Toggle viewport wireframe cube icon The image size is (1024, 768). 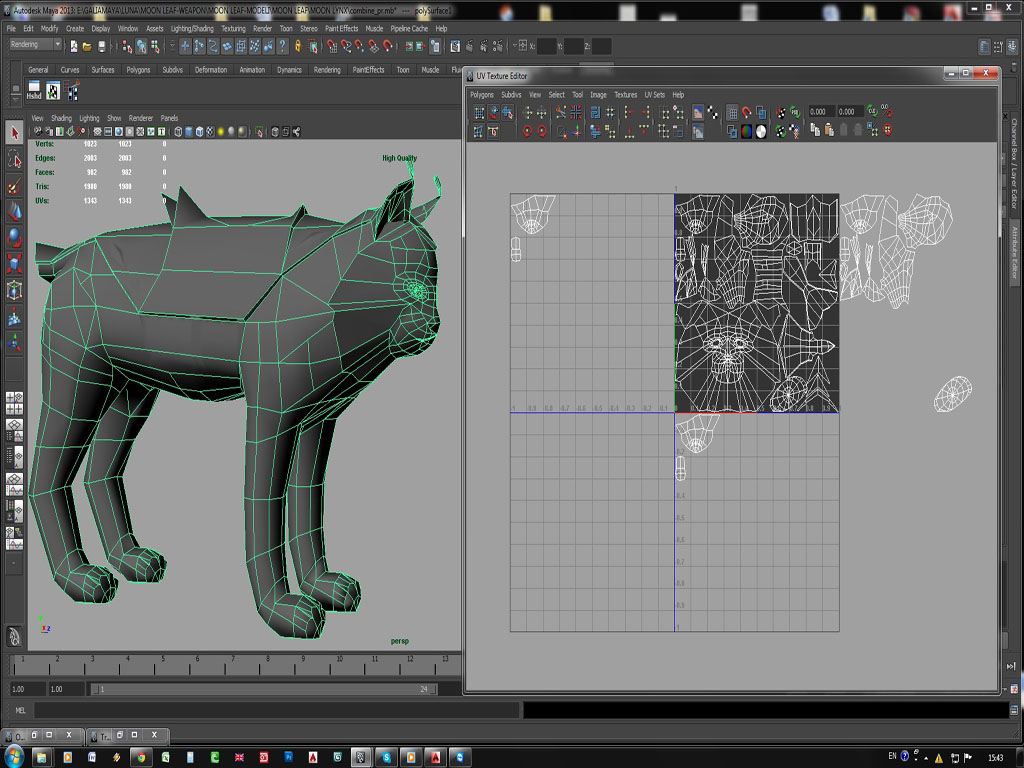[178, 132]
